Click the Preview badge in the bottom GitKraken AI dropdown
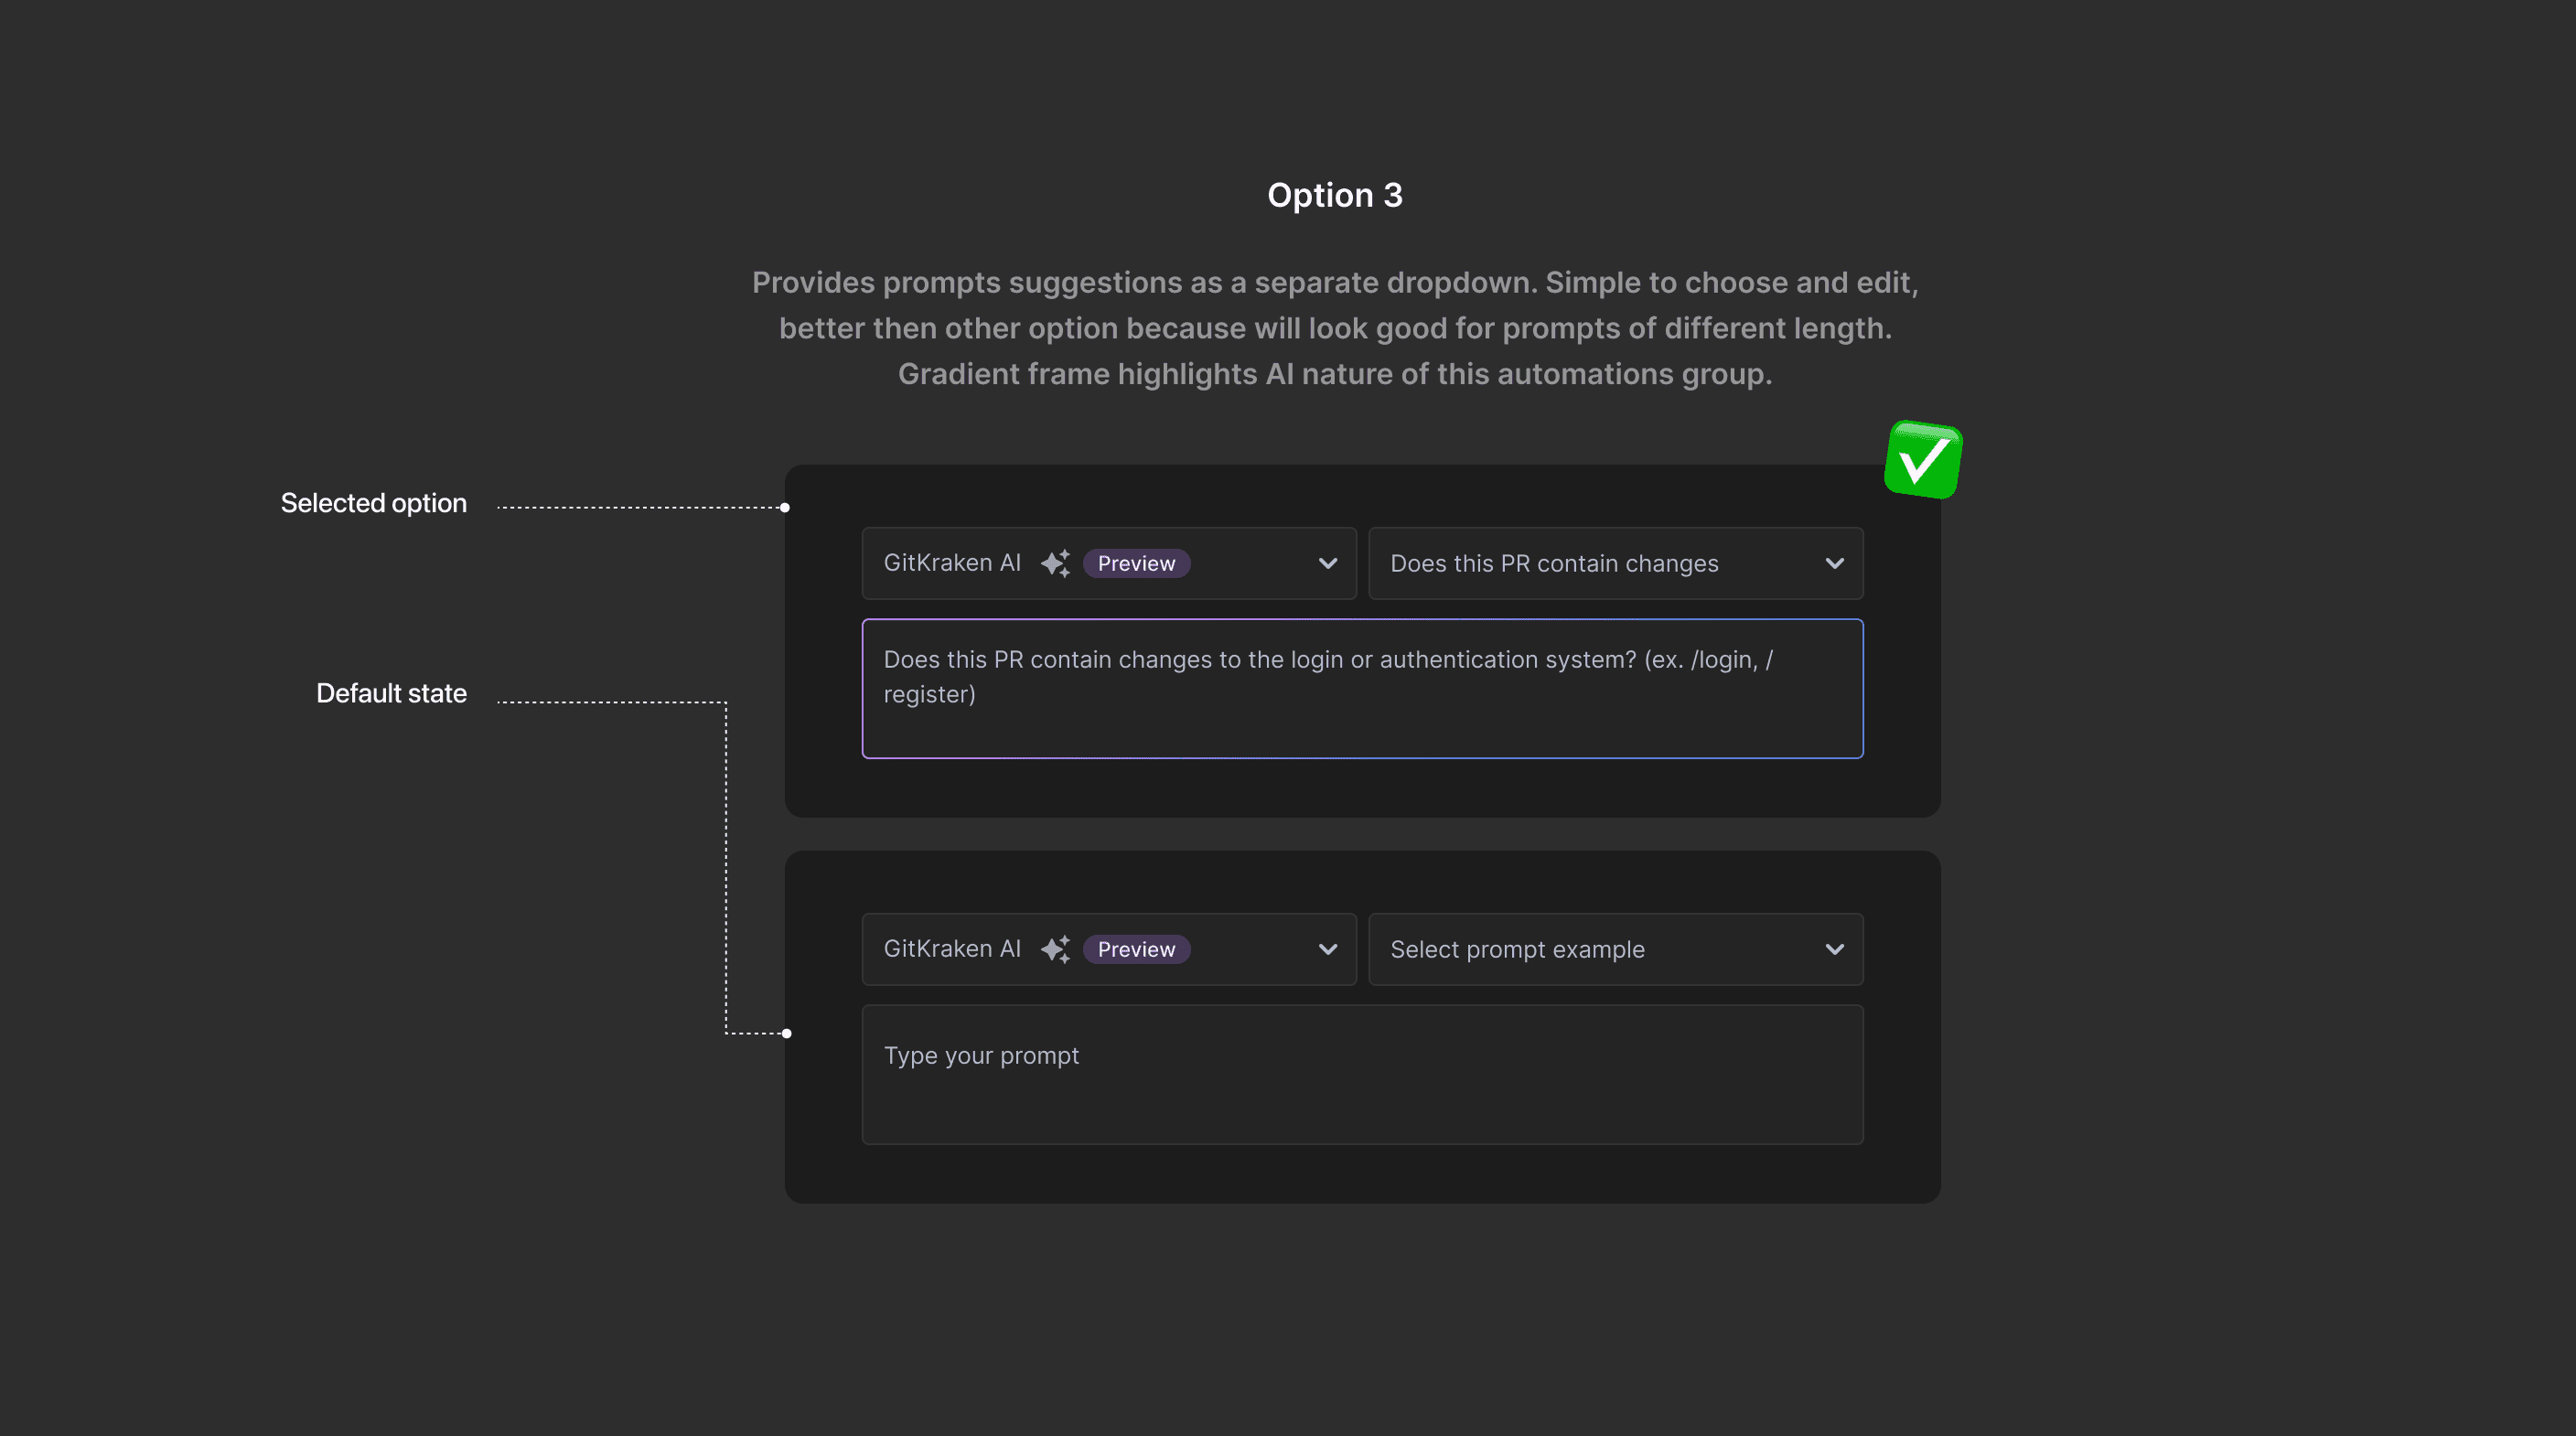Image resolution: width=2576 pixels, height=1436 pixels. point(1136,949)
